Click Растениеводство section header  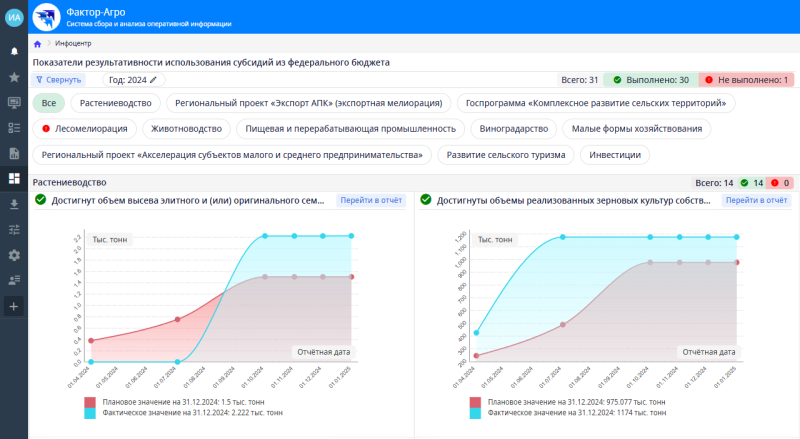(69, 182)
